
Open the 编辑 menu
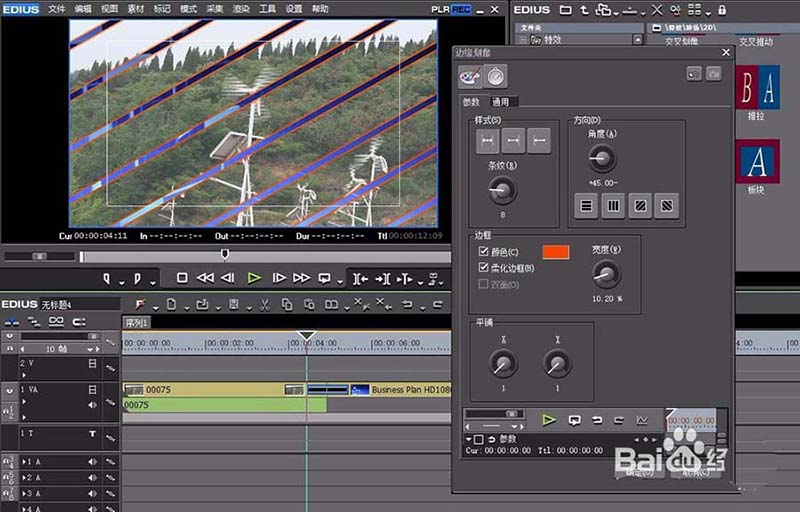click(83, 9)
